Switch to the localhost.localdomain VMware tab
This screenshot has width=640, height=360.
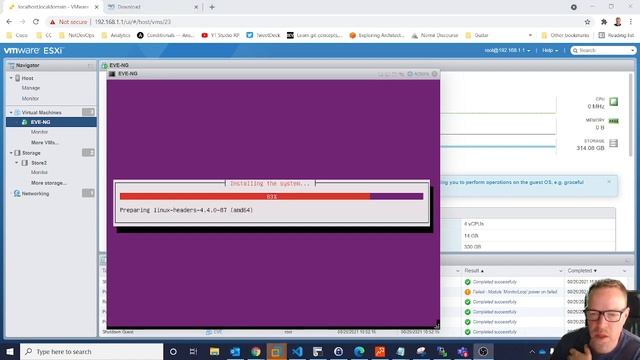(53, 7)
